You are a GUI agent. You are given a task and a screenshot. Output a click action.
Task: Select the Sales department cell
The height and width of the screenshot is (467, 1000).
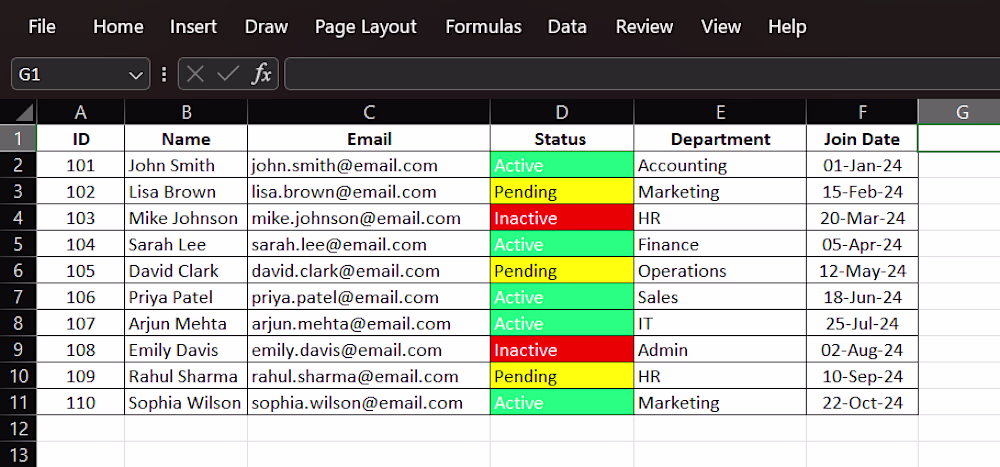point(720,297)
